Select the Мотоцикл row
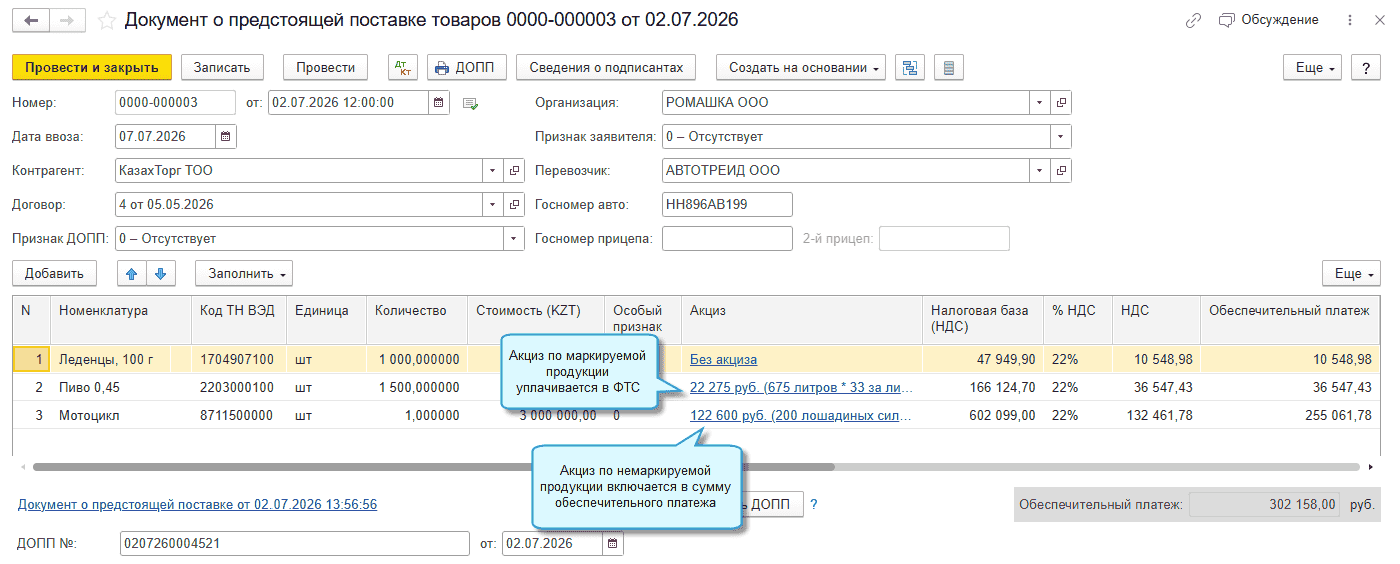Image resolution: width=1400 pixels, height=564 pixels. (x=697, y=415)
